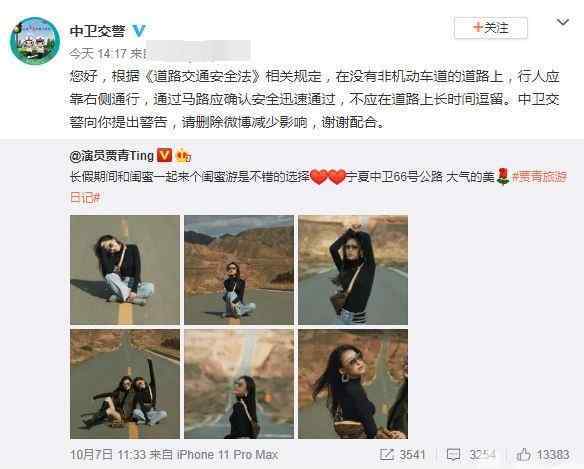
Task: Expand the post options chevron menu
Action: coord(563,22)
